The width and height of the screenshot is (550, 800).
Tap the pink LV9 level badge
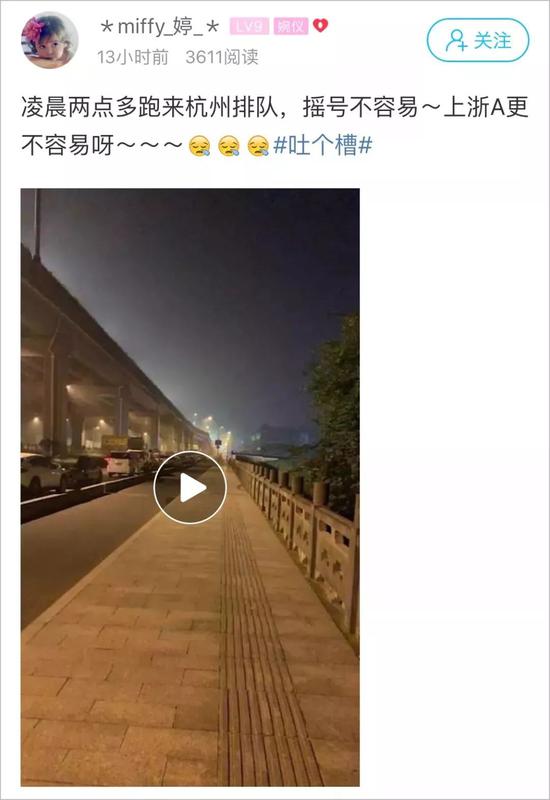coord(249,26)
